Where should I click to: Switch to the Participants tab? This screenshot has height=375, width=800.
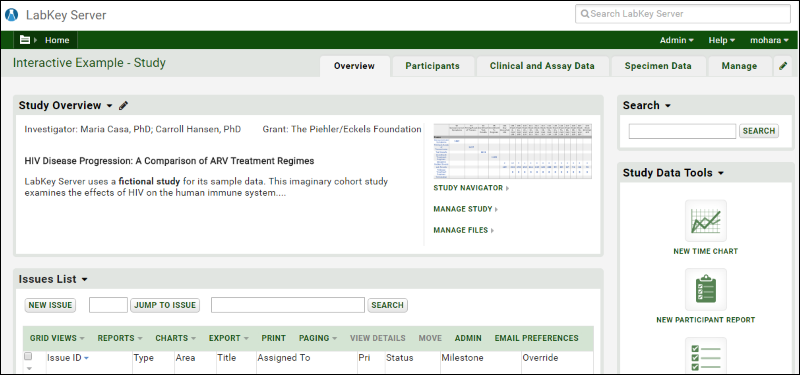click(433, 66)
